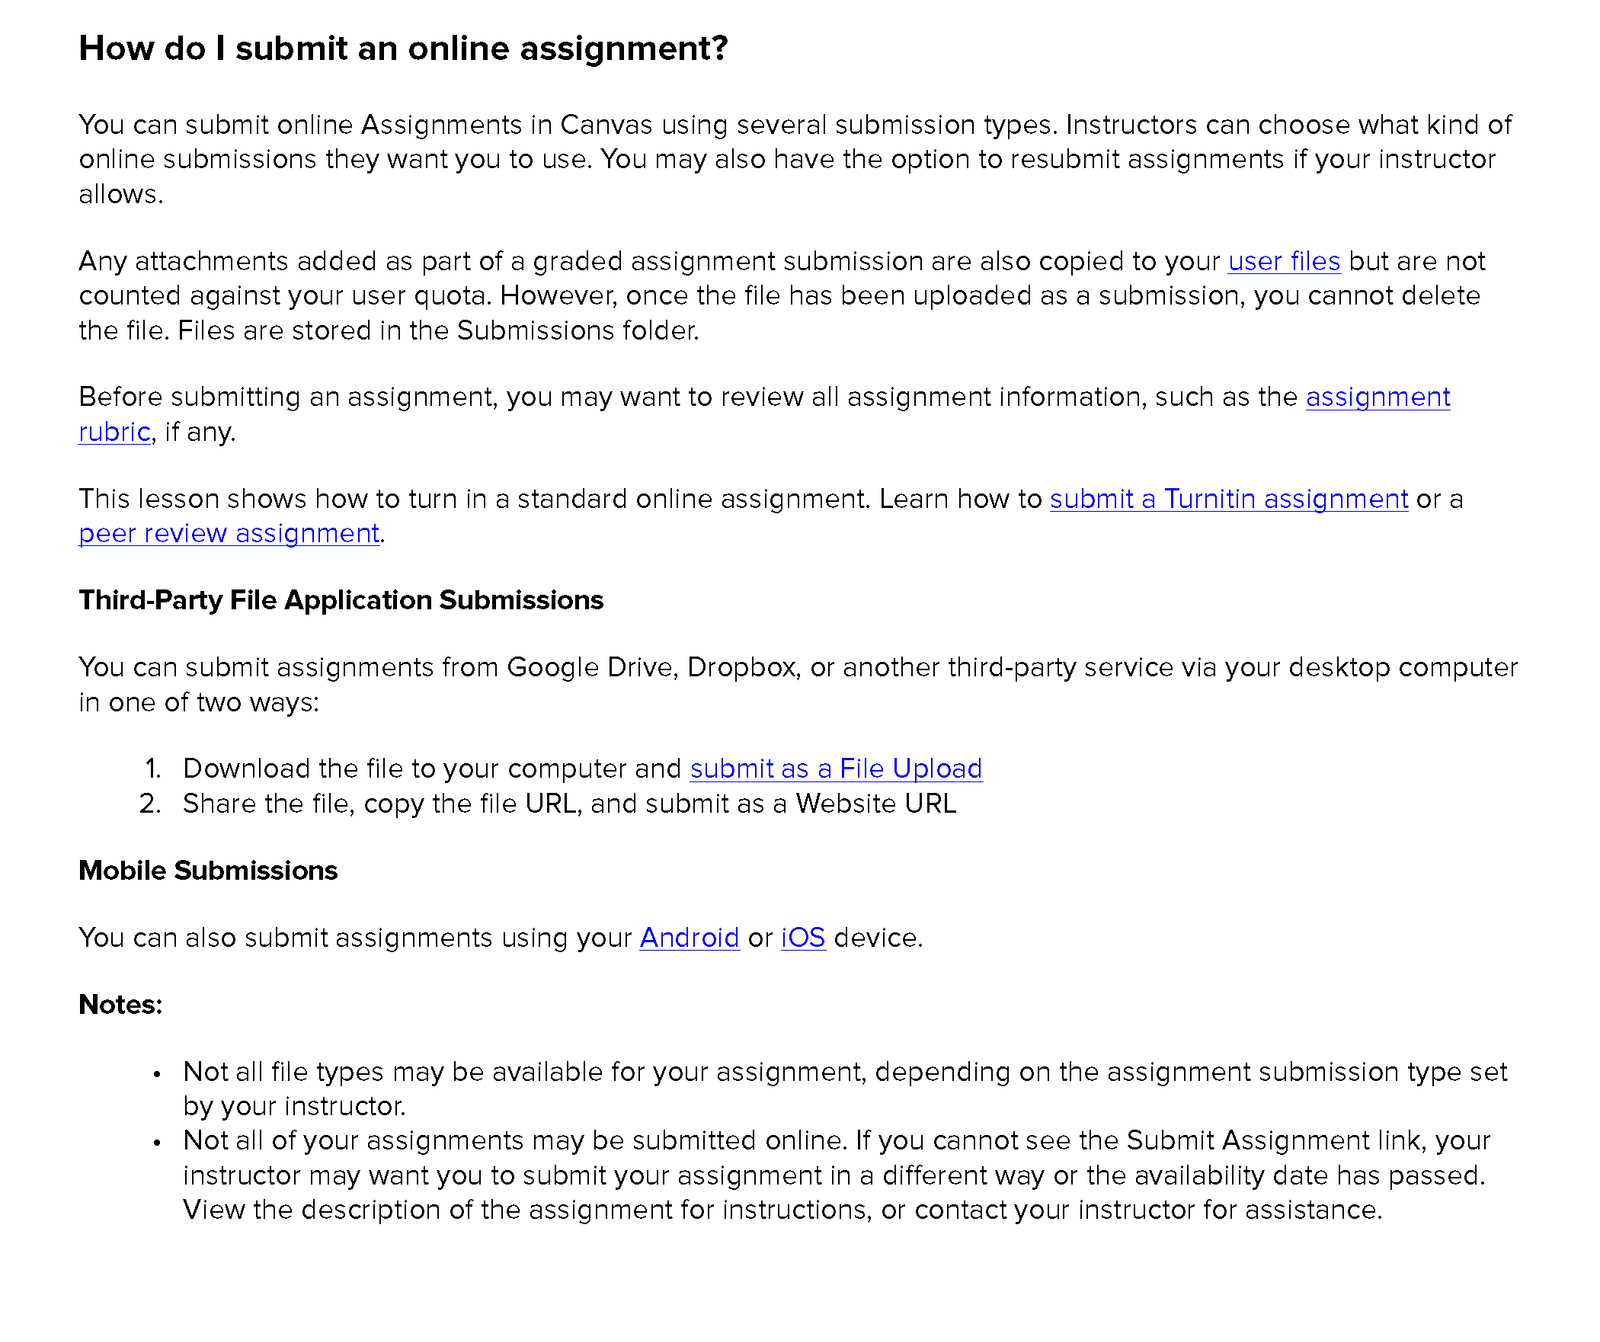Follow the submit a Turnitin assignment link
The width and height of the screenshot is (1600, 1342).
point(1228,499)
